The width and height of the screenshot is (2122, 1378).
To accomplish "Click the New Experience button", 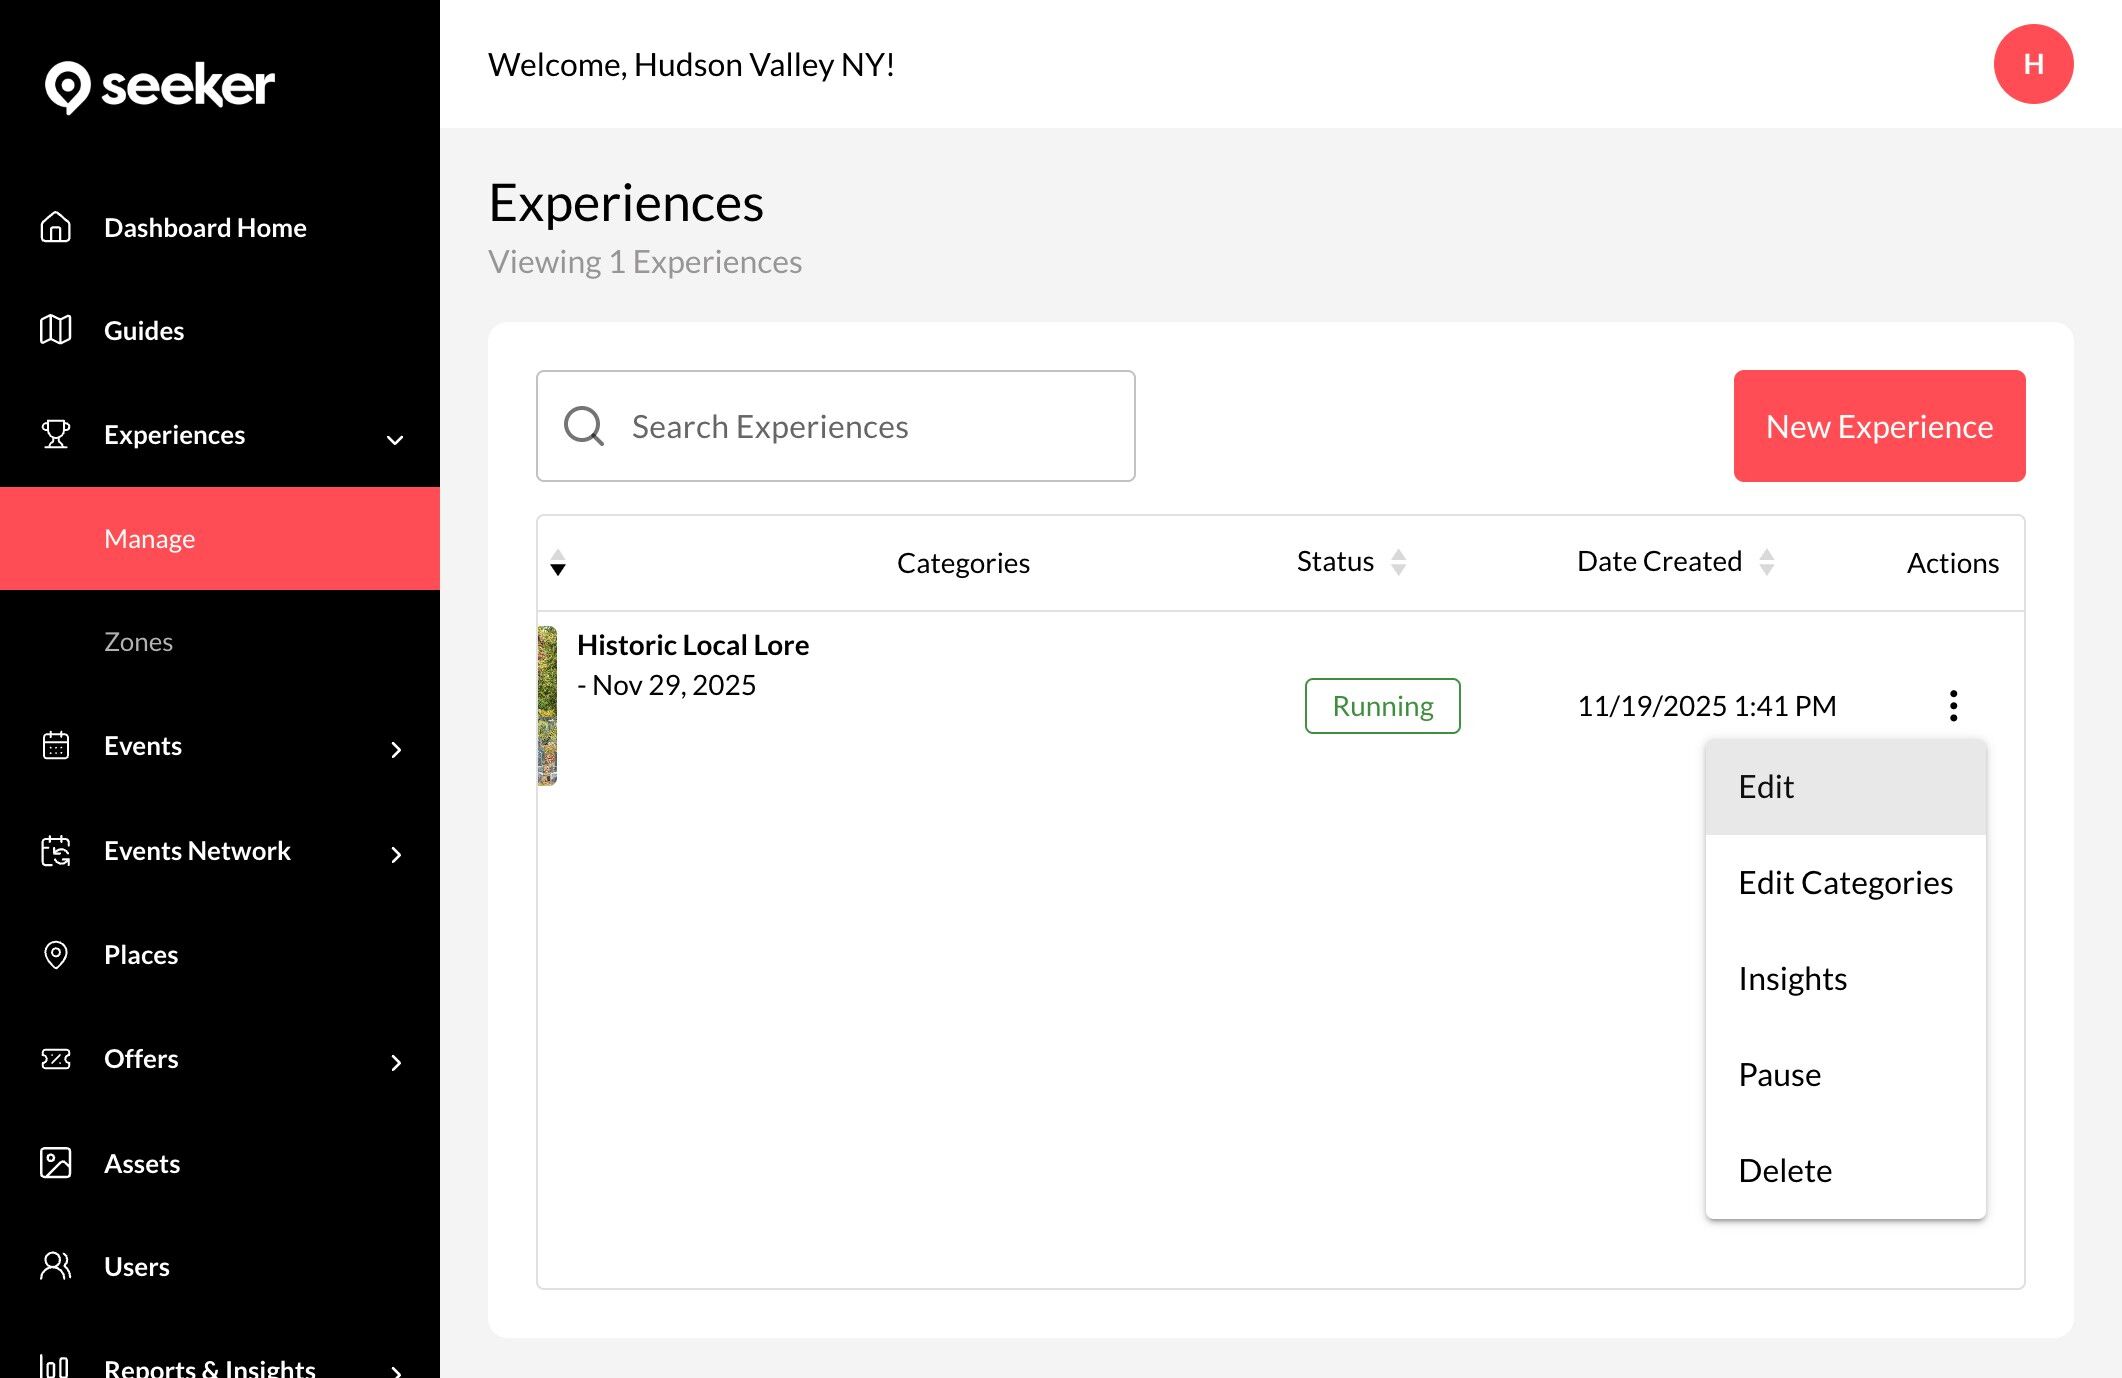I will click(x=1879, y=426).
